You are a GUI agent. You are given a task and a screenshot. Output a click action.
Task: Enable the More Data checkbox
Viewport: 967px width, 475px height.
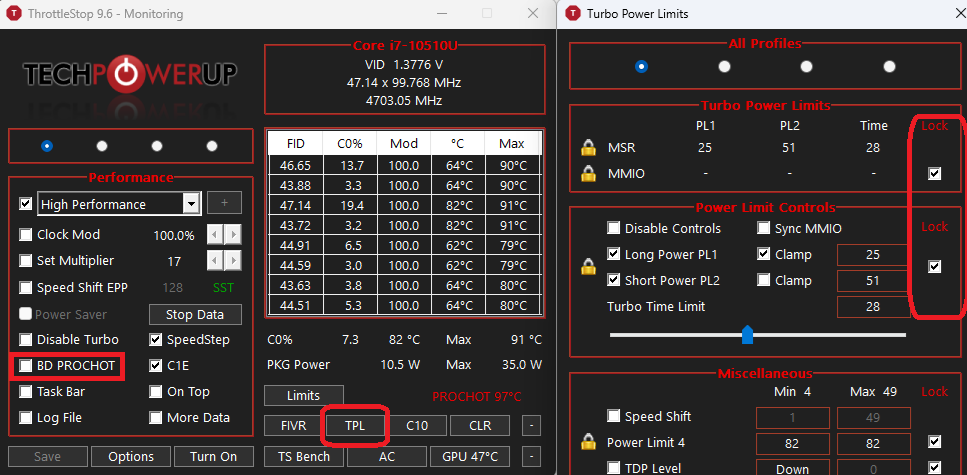(x=155, y=418)
